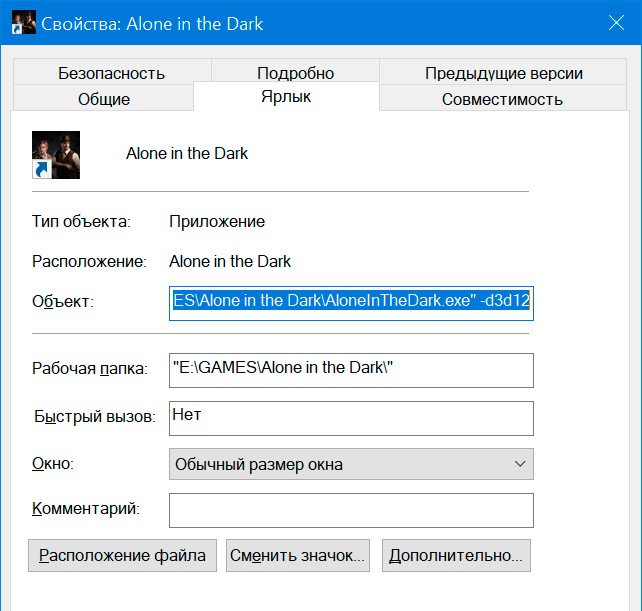The width and height of the screenshot is (642, 611).
Task: Click the Alone in the Dark name text
Action: click(x=187, y=153)
